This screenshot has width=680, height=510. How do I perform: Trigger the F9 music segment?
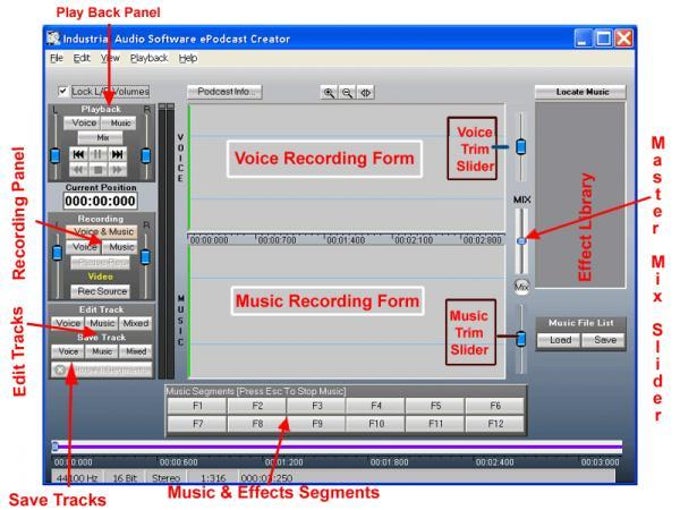tap(317, 424)
